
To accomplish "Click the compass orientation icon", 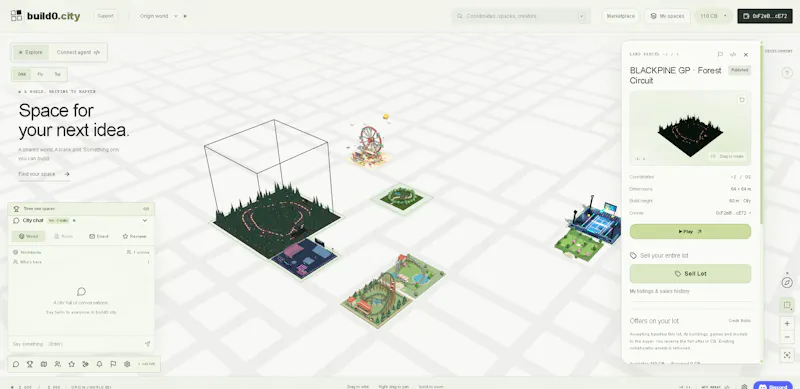I will (787, 282).
